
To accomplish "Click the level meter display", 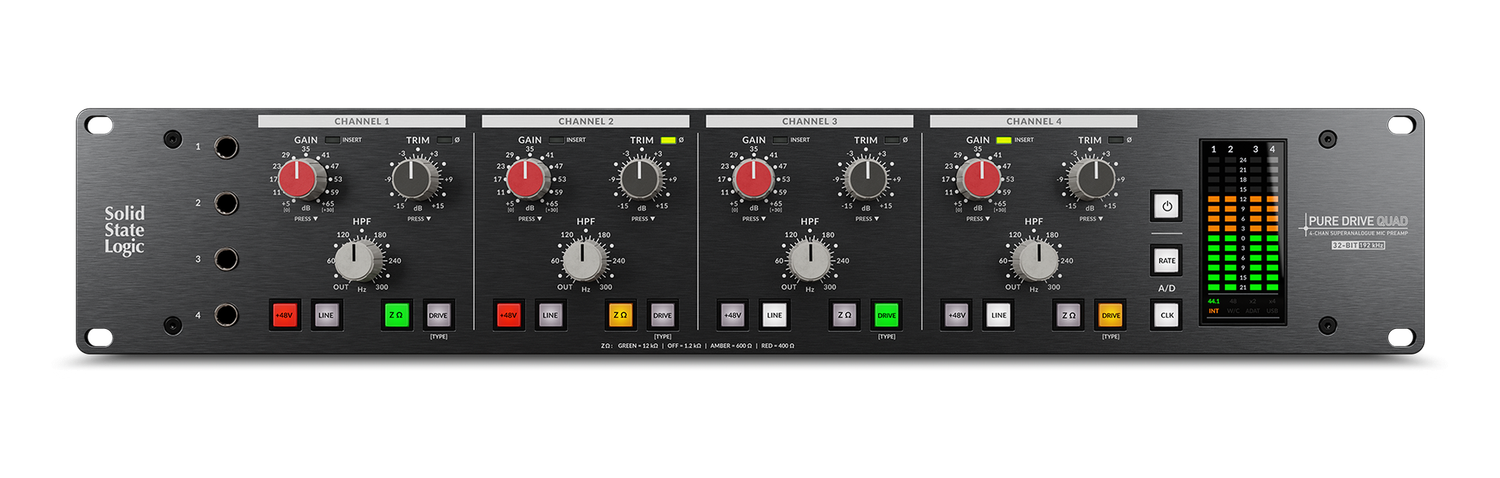I will [1243, 232].
